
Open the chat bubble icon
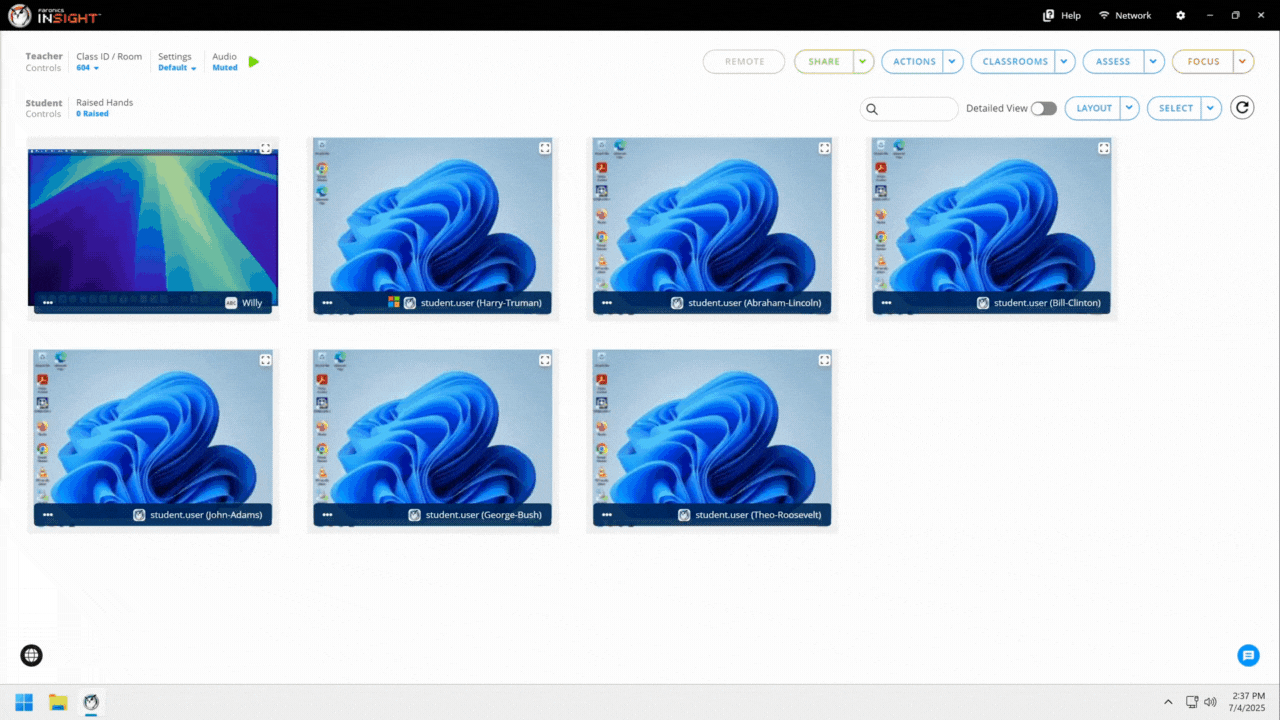[1248, 655]
